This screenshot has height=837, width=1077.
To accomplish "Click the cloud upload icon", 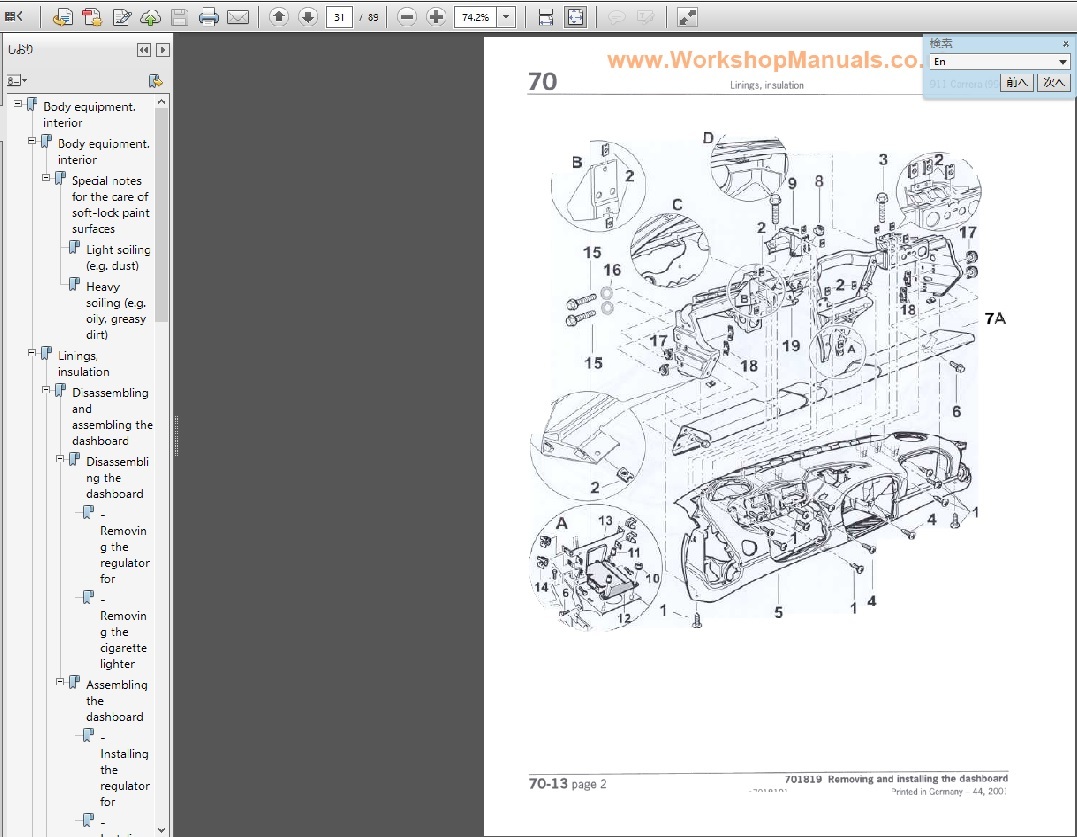I will [150, 17].
